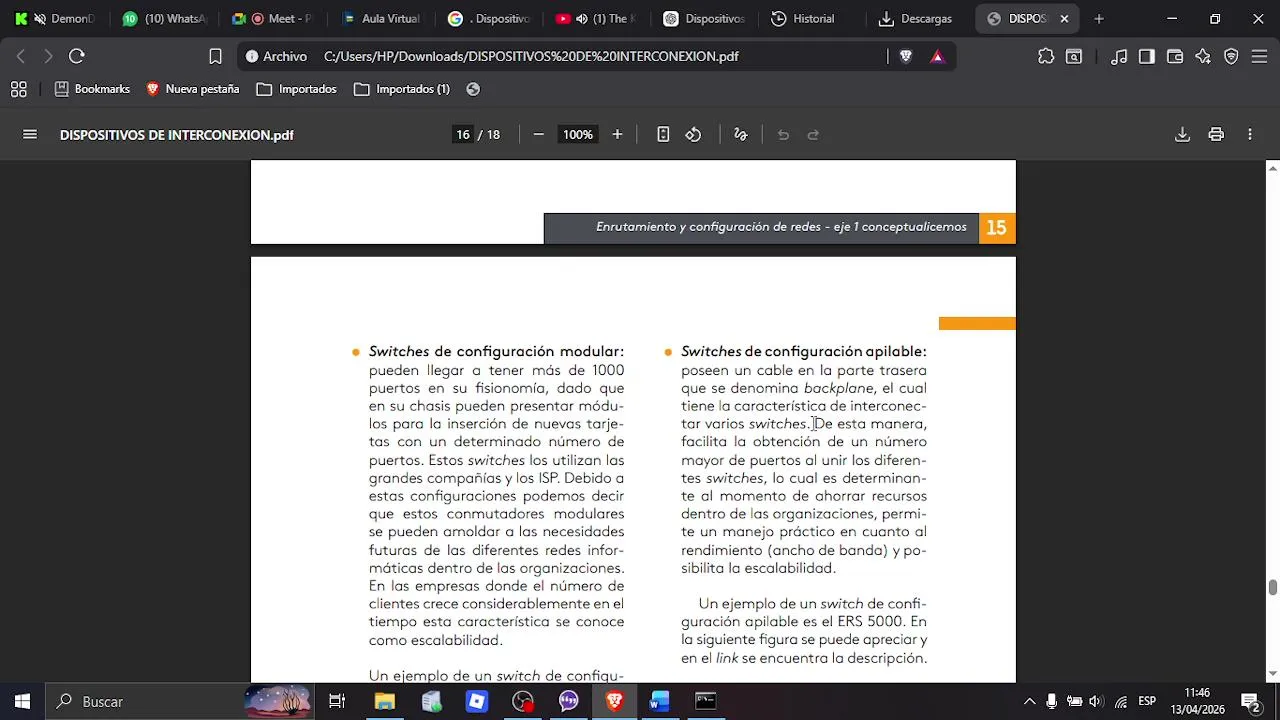The width and height of the screenshot is (1280, 720).
Task: Open a new browser tab
Action: [1099, 19]
